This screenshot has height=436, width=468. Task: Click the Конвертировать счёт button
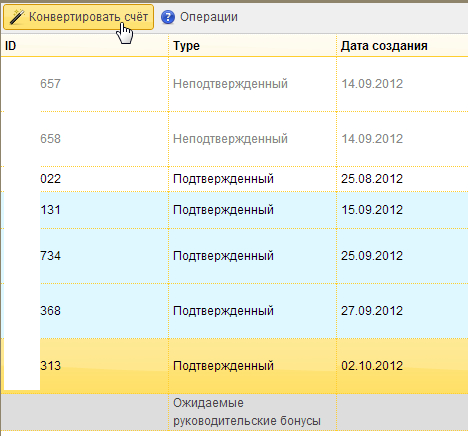coord(78,17)
